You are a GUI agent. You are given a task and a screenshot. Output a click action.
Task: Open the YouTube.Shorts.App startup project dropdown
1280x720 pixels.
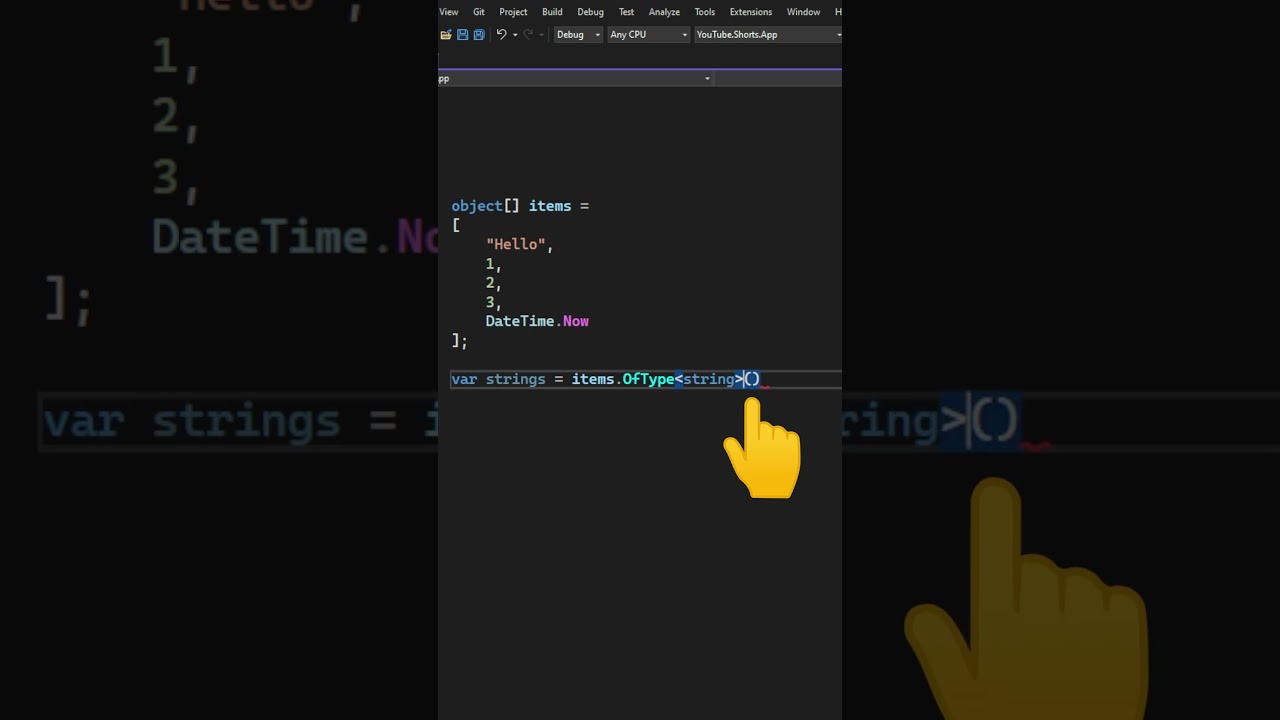768,34
